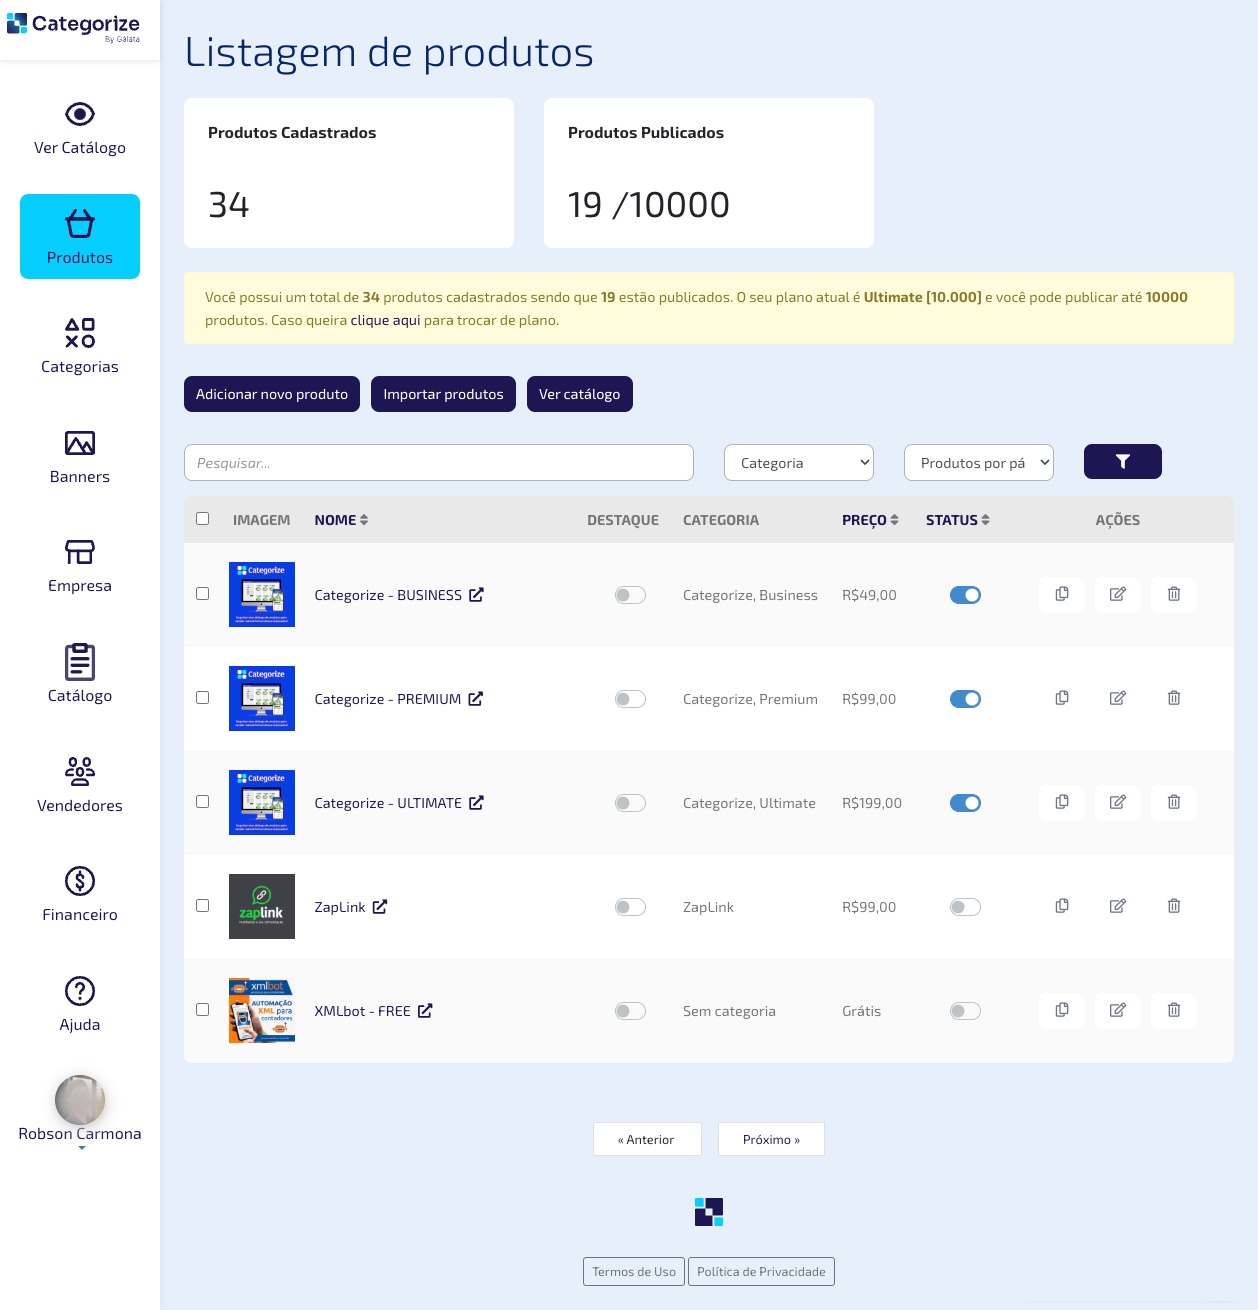Disable status for Categorize - PREMIUM
Viewport: 1258px width, 1310px height.
pos(965,699)
